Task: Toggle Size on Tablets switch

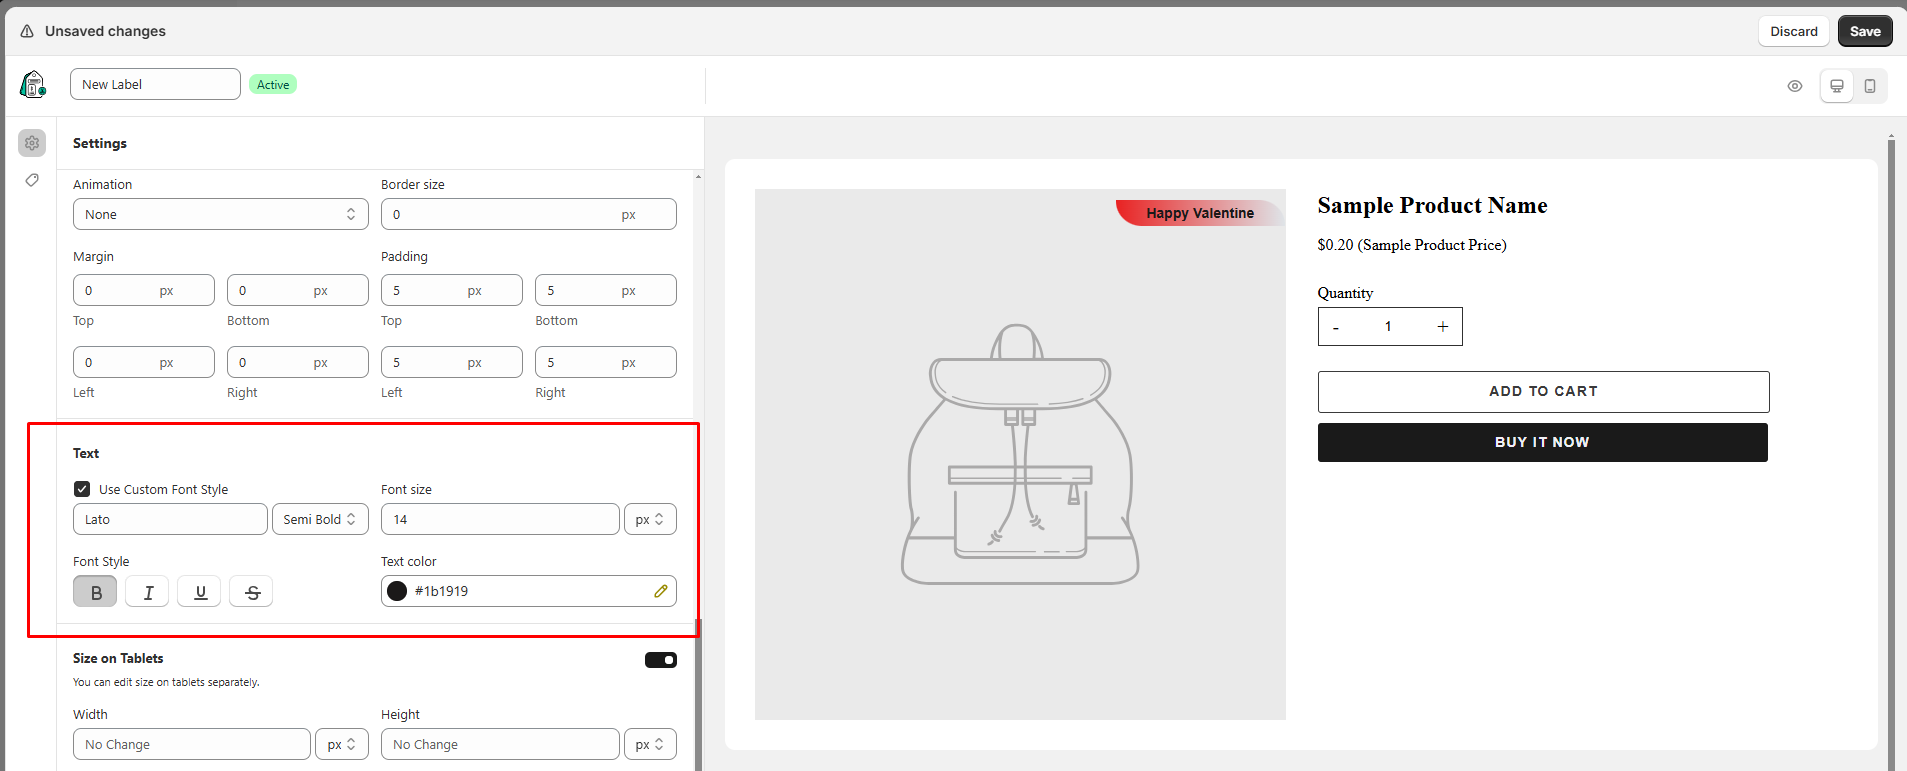Action: 660,660
